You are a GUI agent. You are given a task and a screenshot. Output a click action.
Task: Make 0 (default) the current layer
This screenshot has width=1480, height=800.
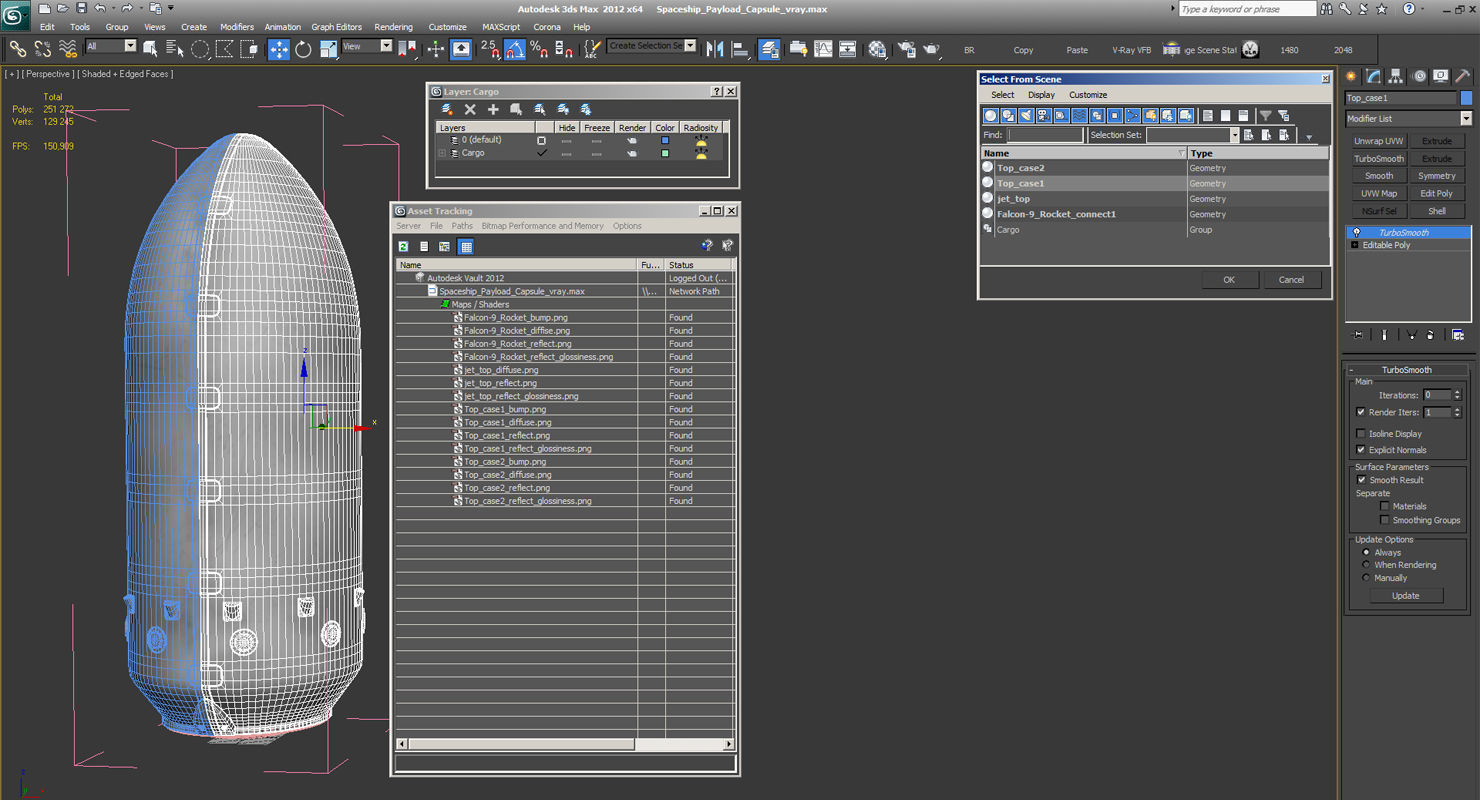click(x=542, y=140)
